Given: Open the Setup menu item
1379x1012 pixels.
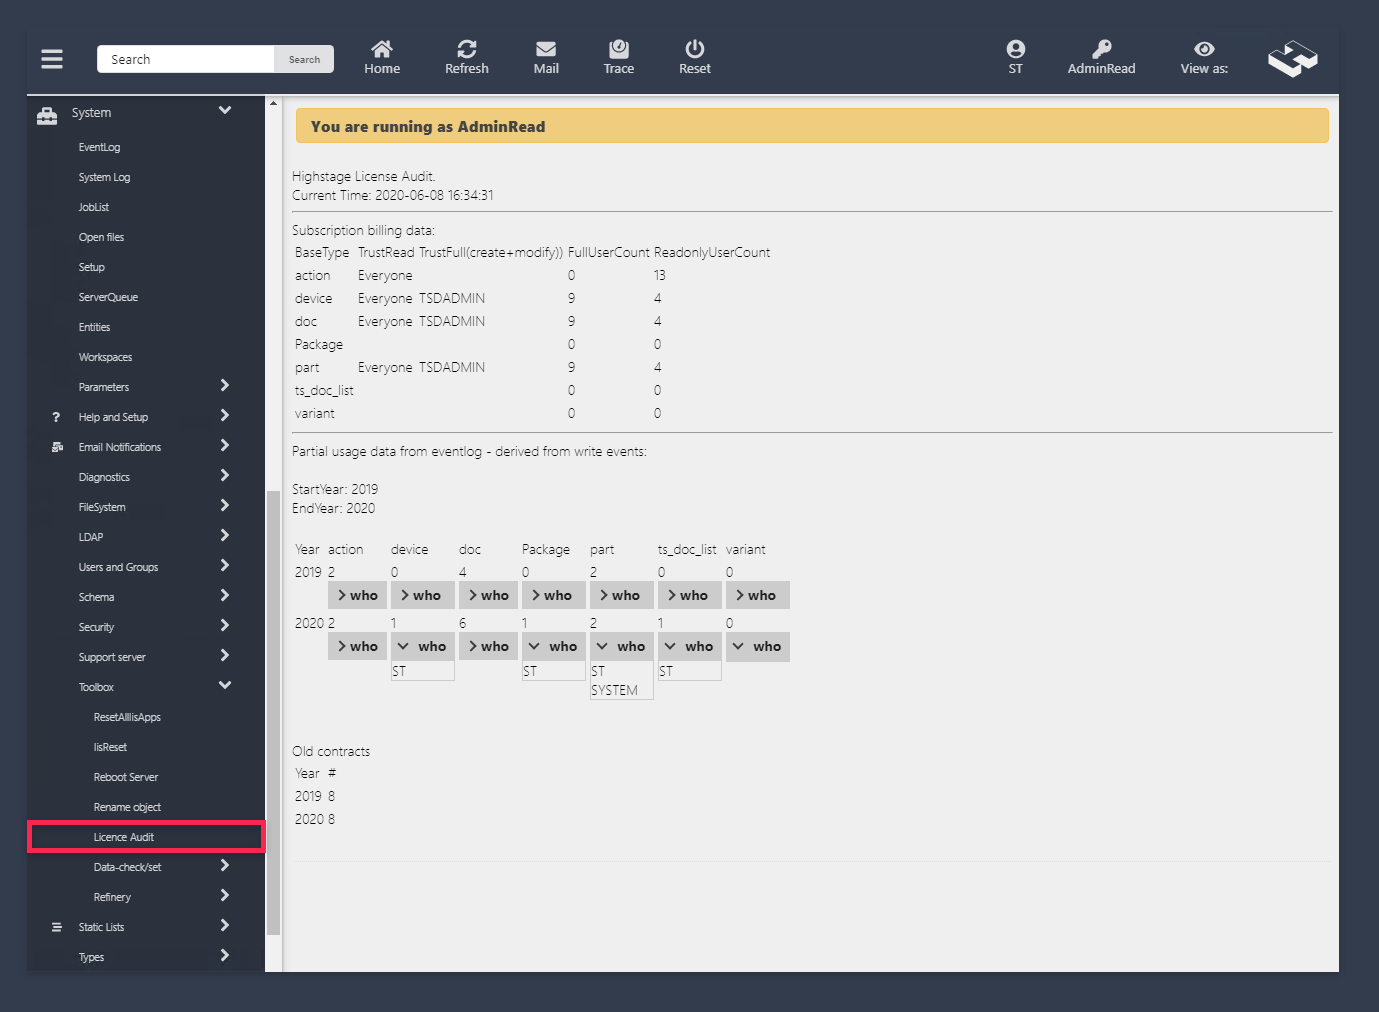Looking at the screenshot, I should click(x=91, y=267).
